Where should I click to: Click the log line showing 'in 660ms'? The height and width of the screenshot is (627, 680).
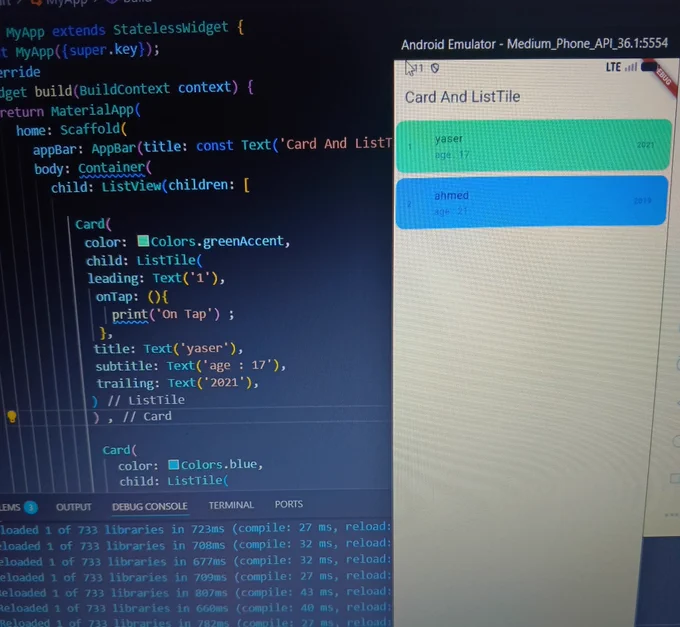click(196, 608)
